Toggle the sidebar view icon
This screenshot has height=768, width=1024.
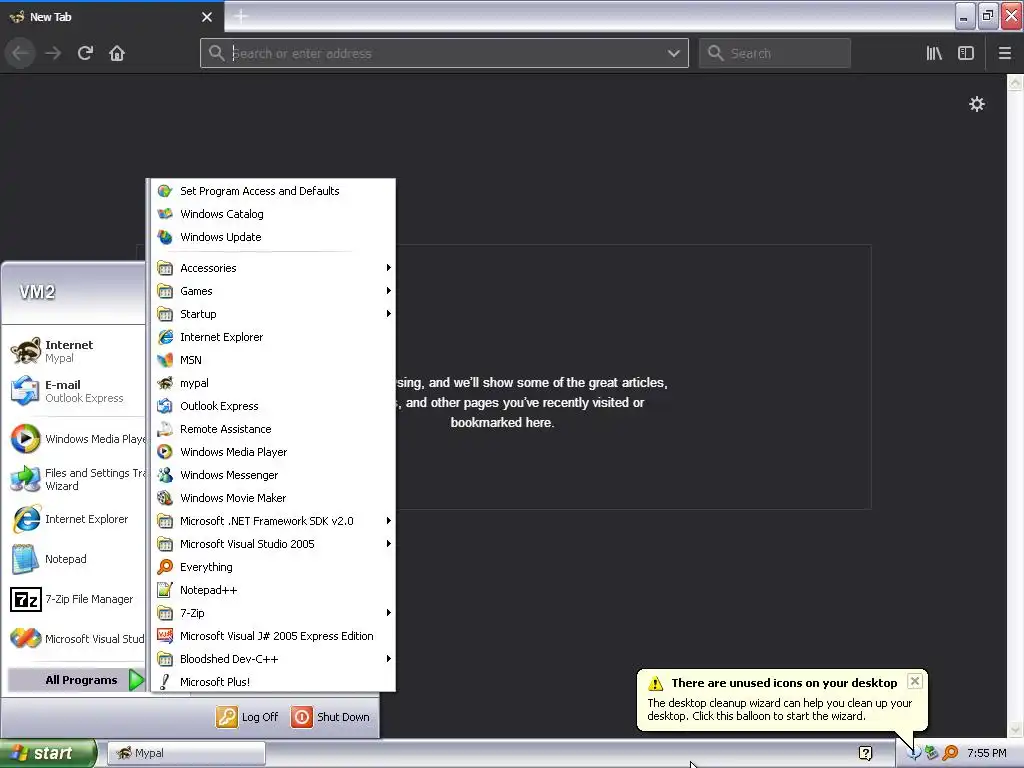pyautogui.click(x=966, y=53)
